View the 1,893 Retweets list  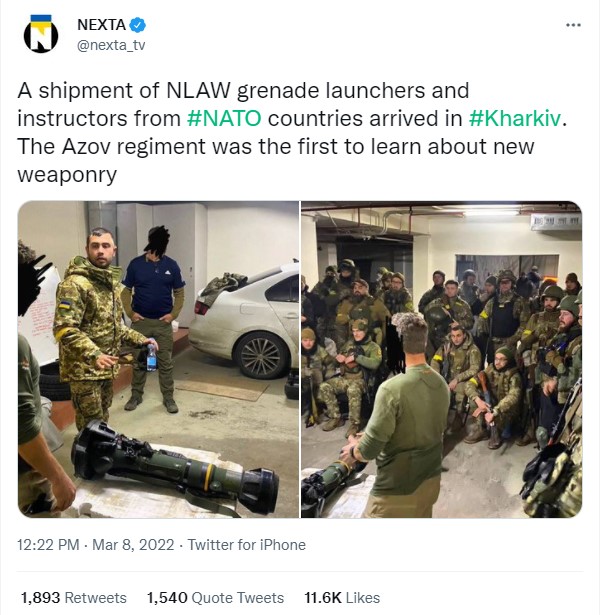click(74, 597)
